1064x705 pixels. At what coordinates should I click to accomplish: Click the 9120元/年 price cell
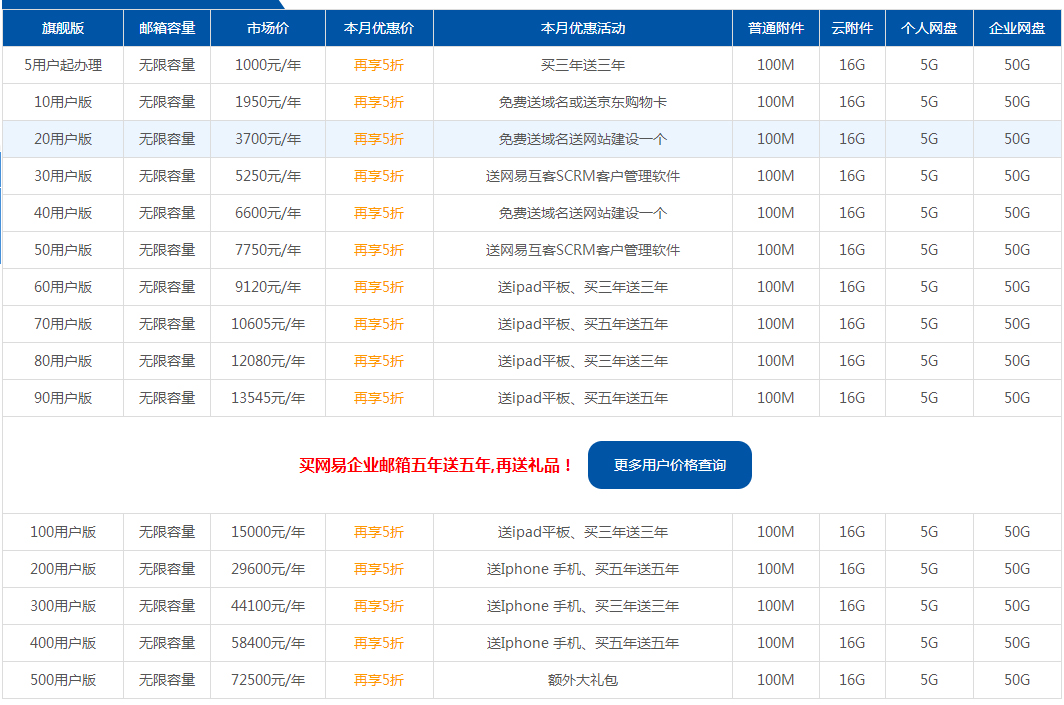point(268,287)
